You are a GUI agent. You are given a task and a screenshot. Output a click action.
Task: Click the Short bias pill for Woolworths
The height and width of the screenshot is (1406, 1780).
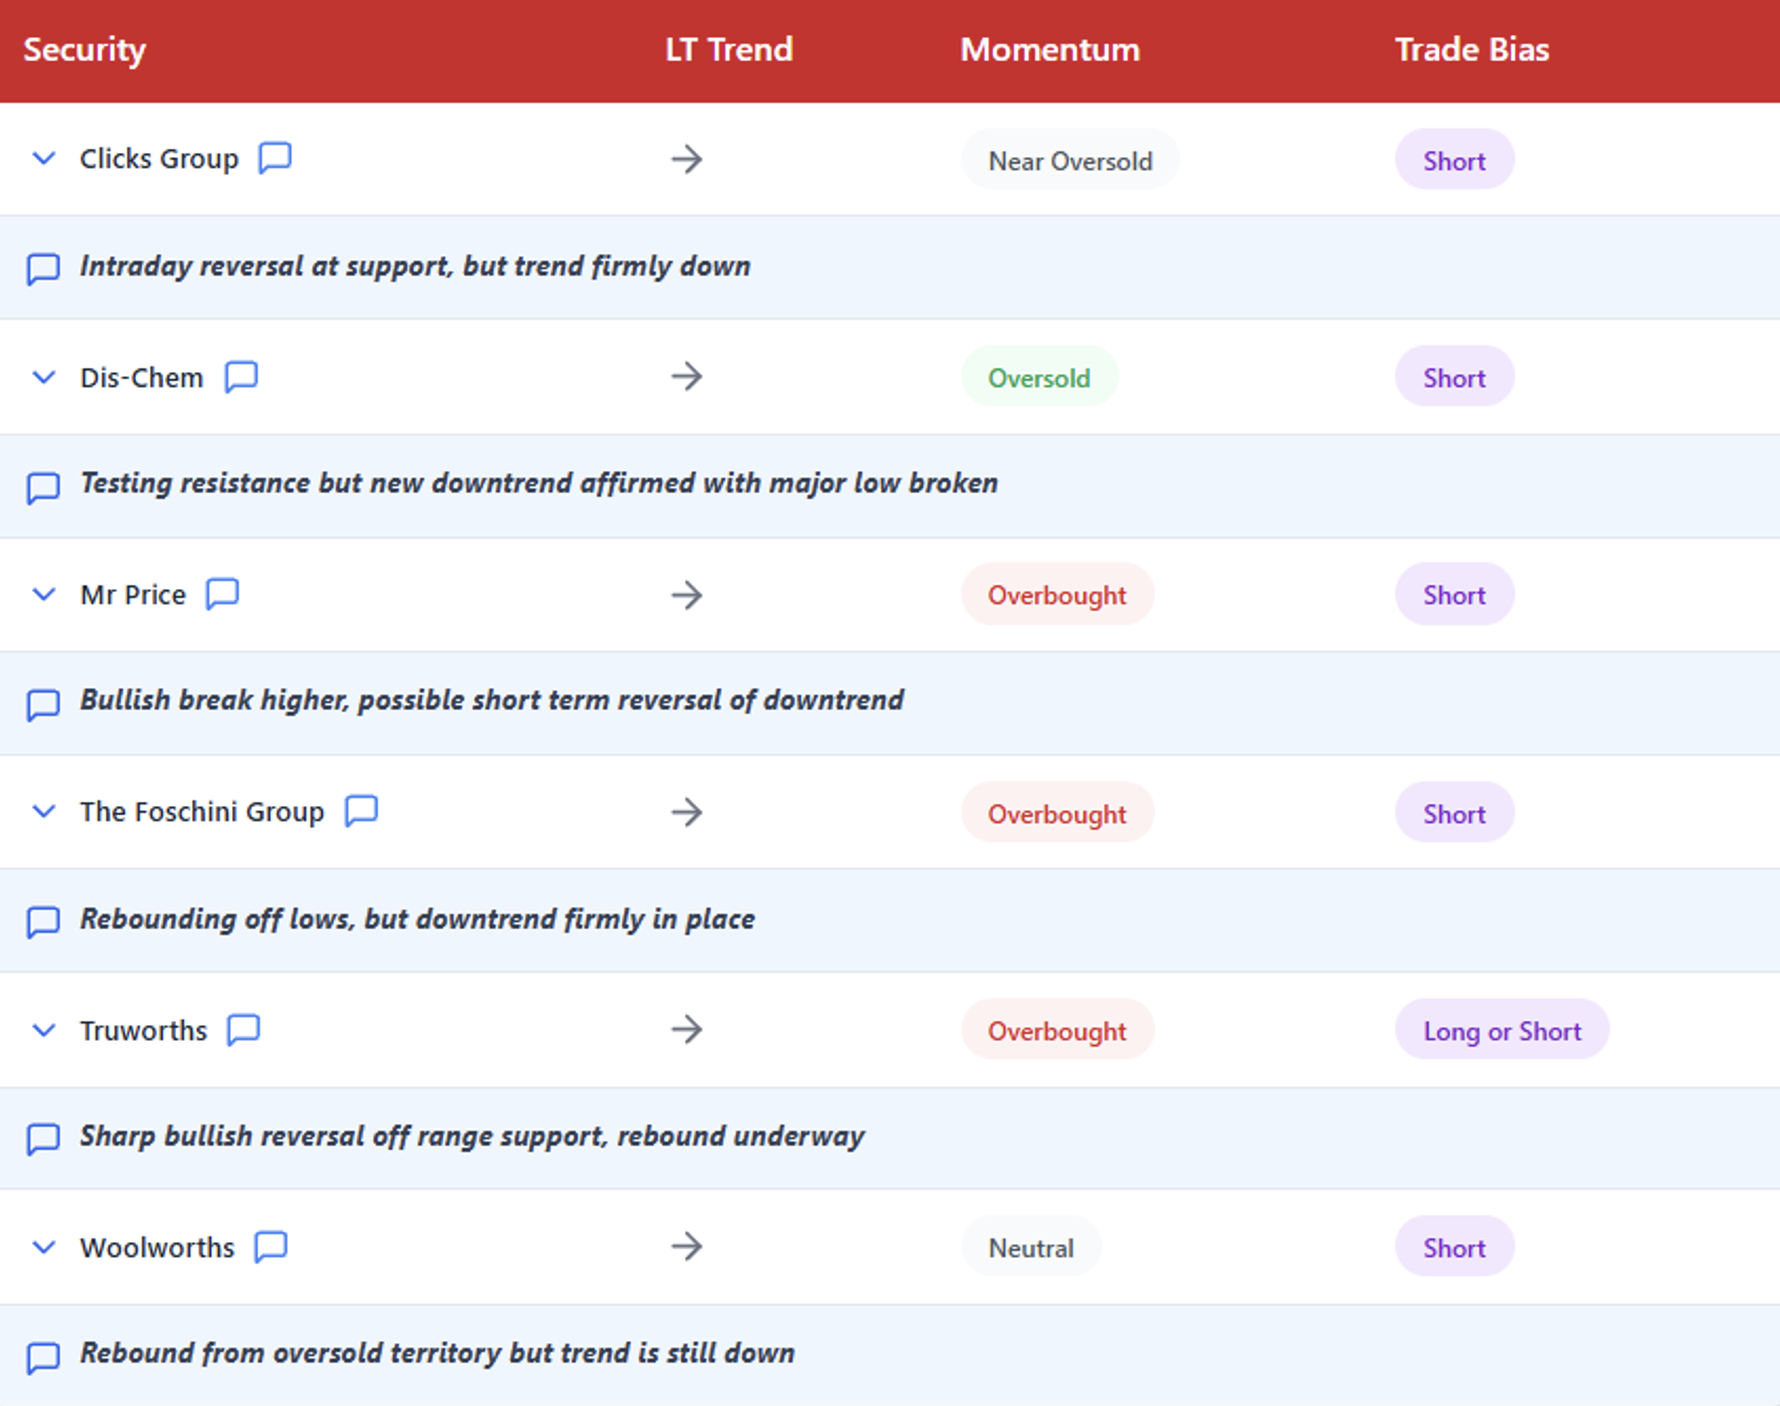click(x=1454, y=1247)
